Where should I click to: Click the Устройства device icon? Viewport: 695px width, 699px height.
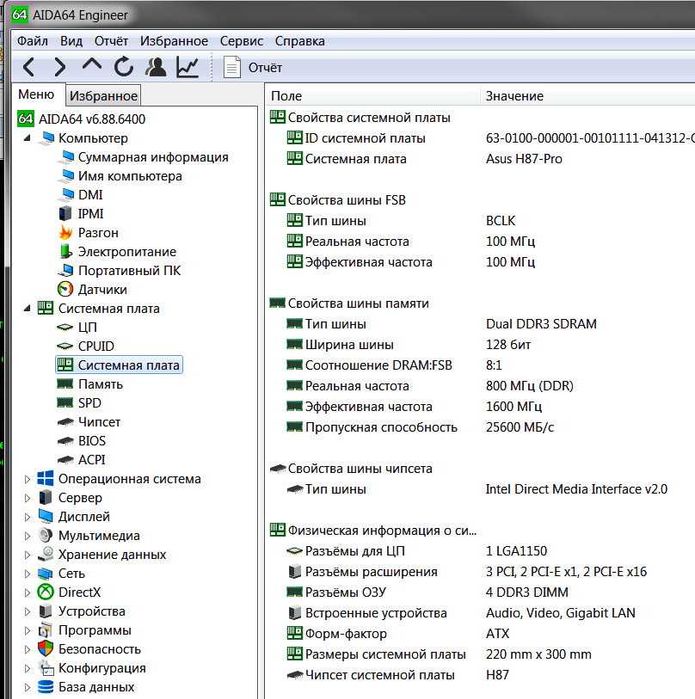(45, 611)
